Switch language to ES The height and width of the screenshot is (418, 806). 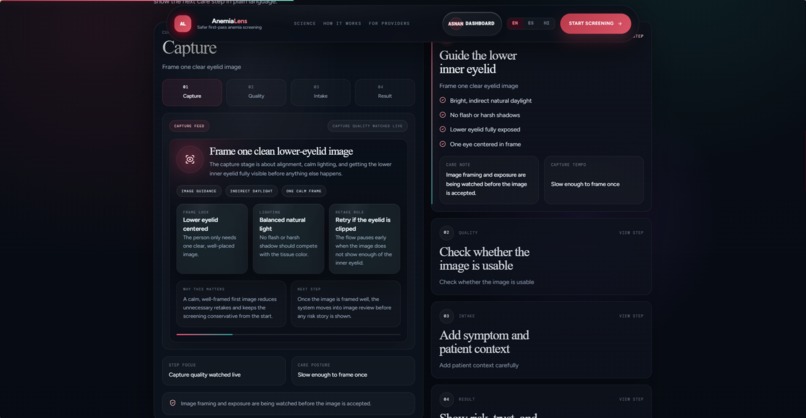530,23
